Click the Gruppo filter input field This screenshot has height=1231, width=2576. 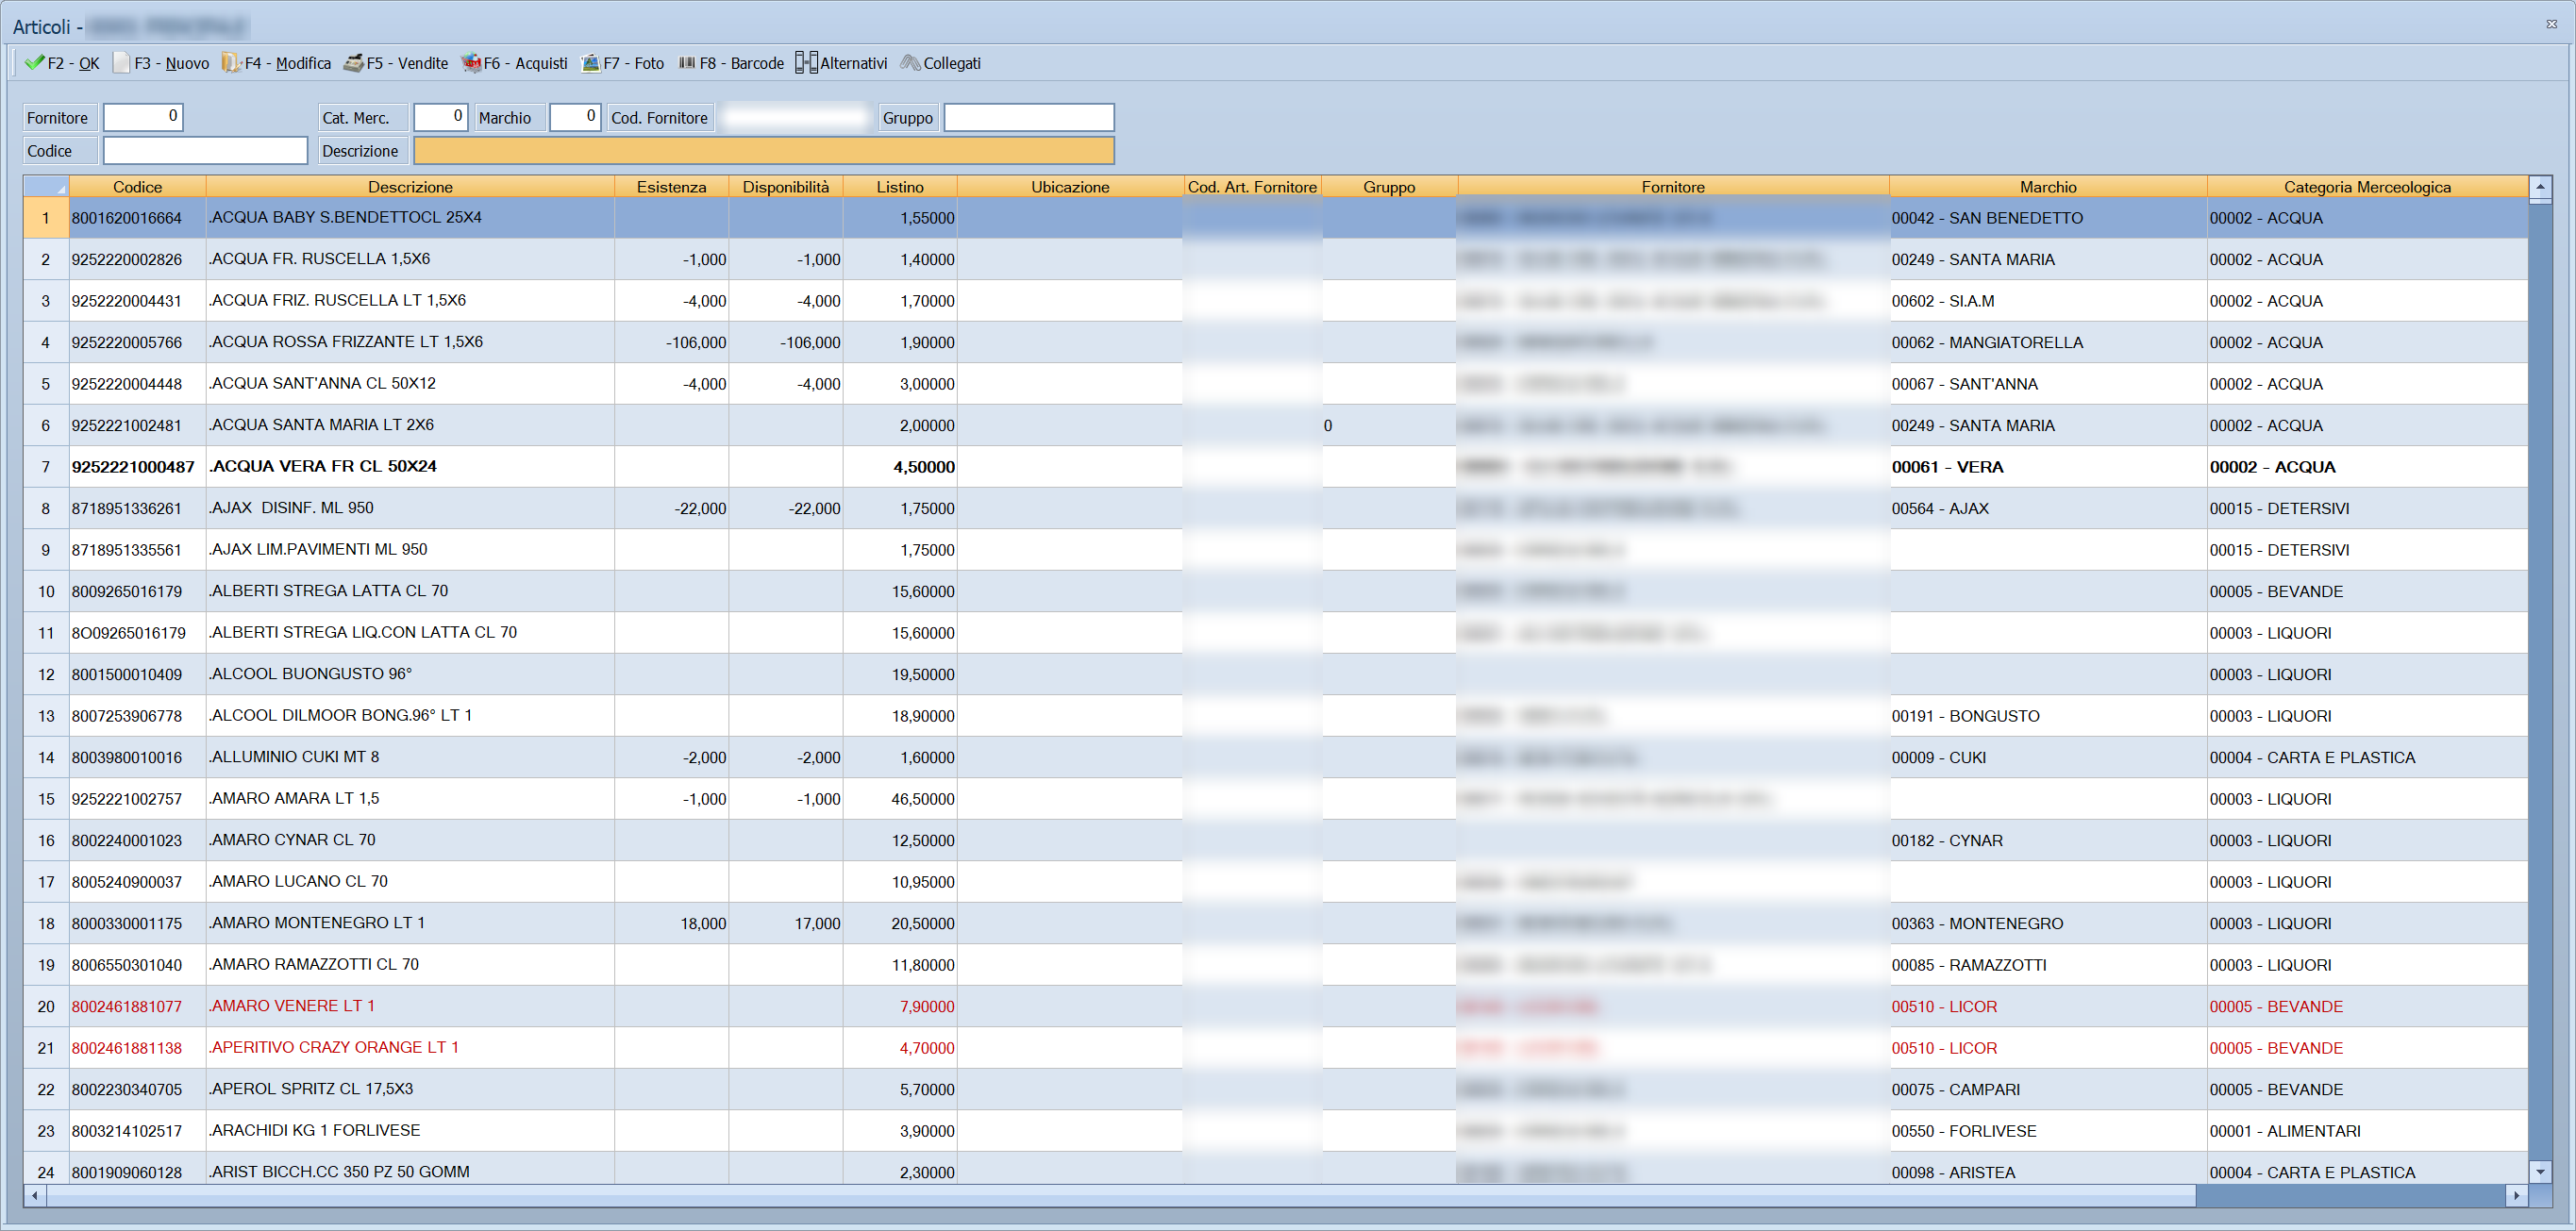coord(1029,117)
